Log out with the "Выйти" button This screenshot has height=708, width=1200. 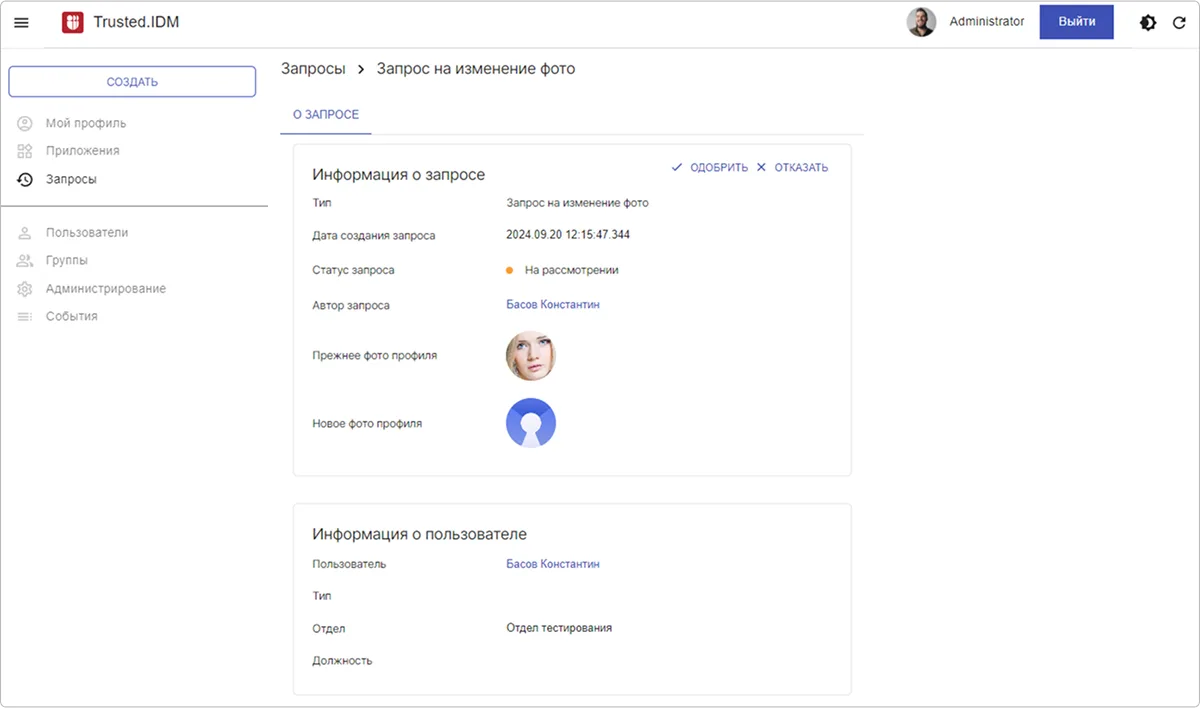pos(1076,22)
